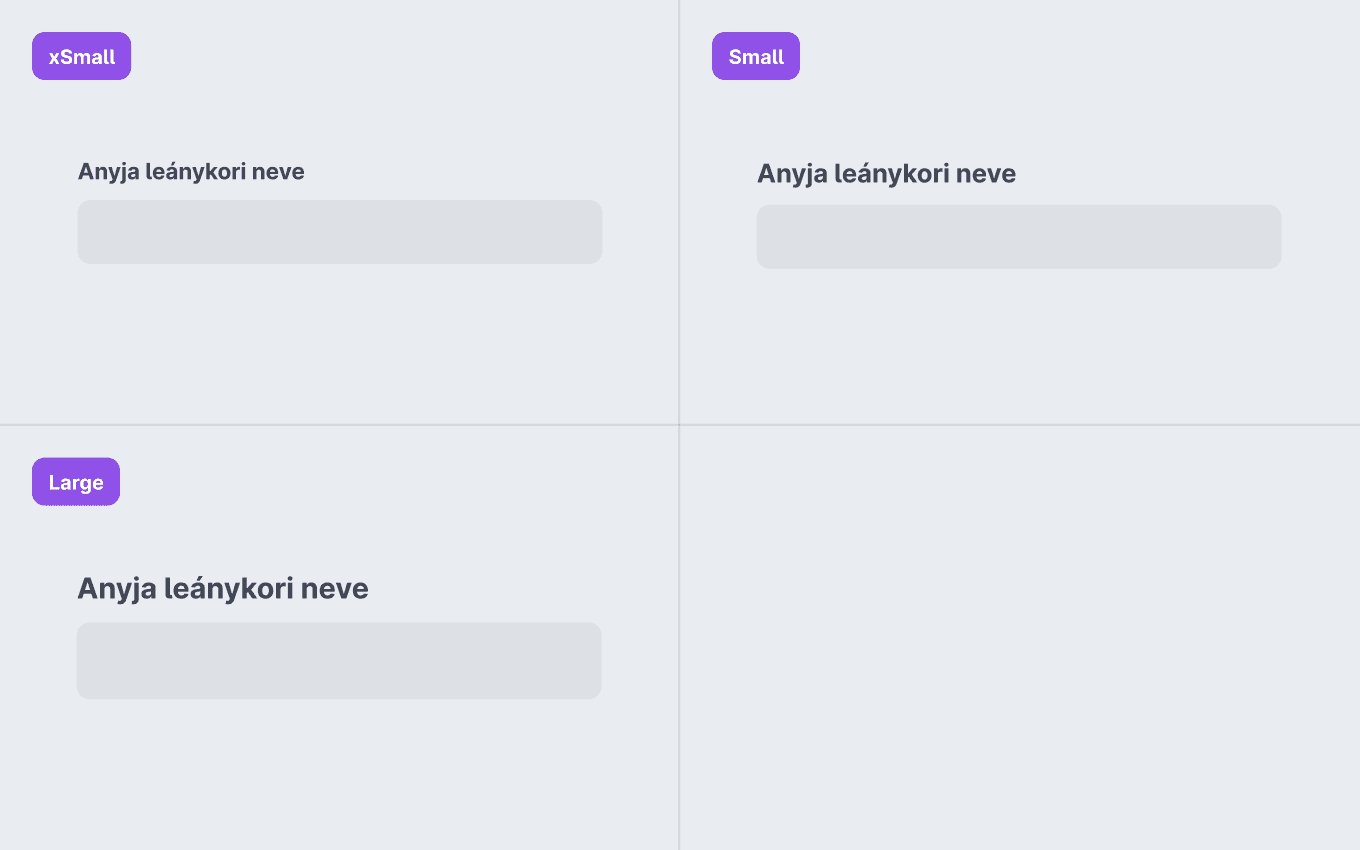
Task: Click the input field under the Large badge
Action: [339, 661]
